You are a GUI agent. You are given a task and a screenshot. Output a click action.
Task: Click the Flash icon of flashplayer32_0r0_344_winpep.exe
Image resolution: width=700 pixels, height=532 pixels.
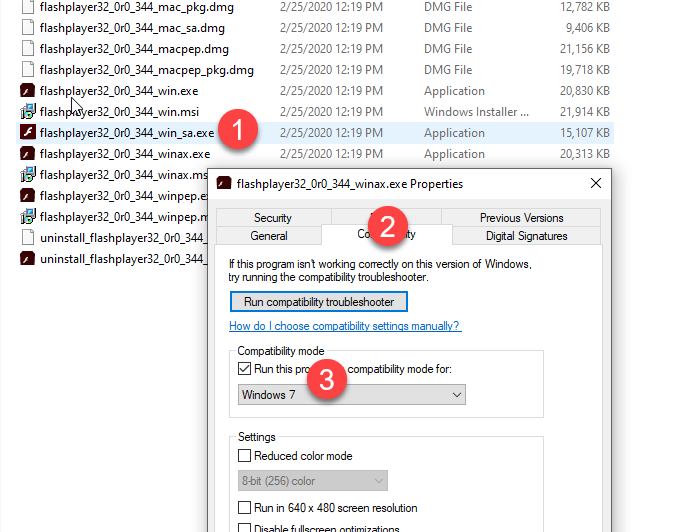28,195
